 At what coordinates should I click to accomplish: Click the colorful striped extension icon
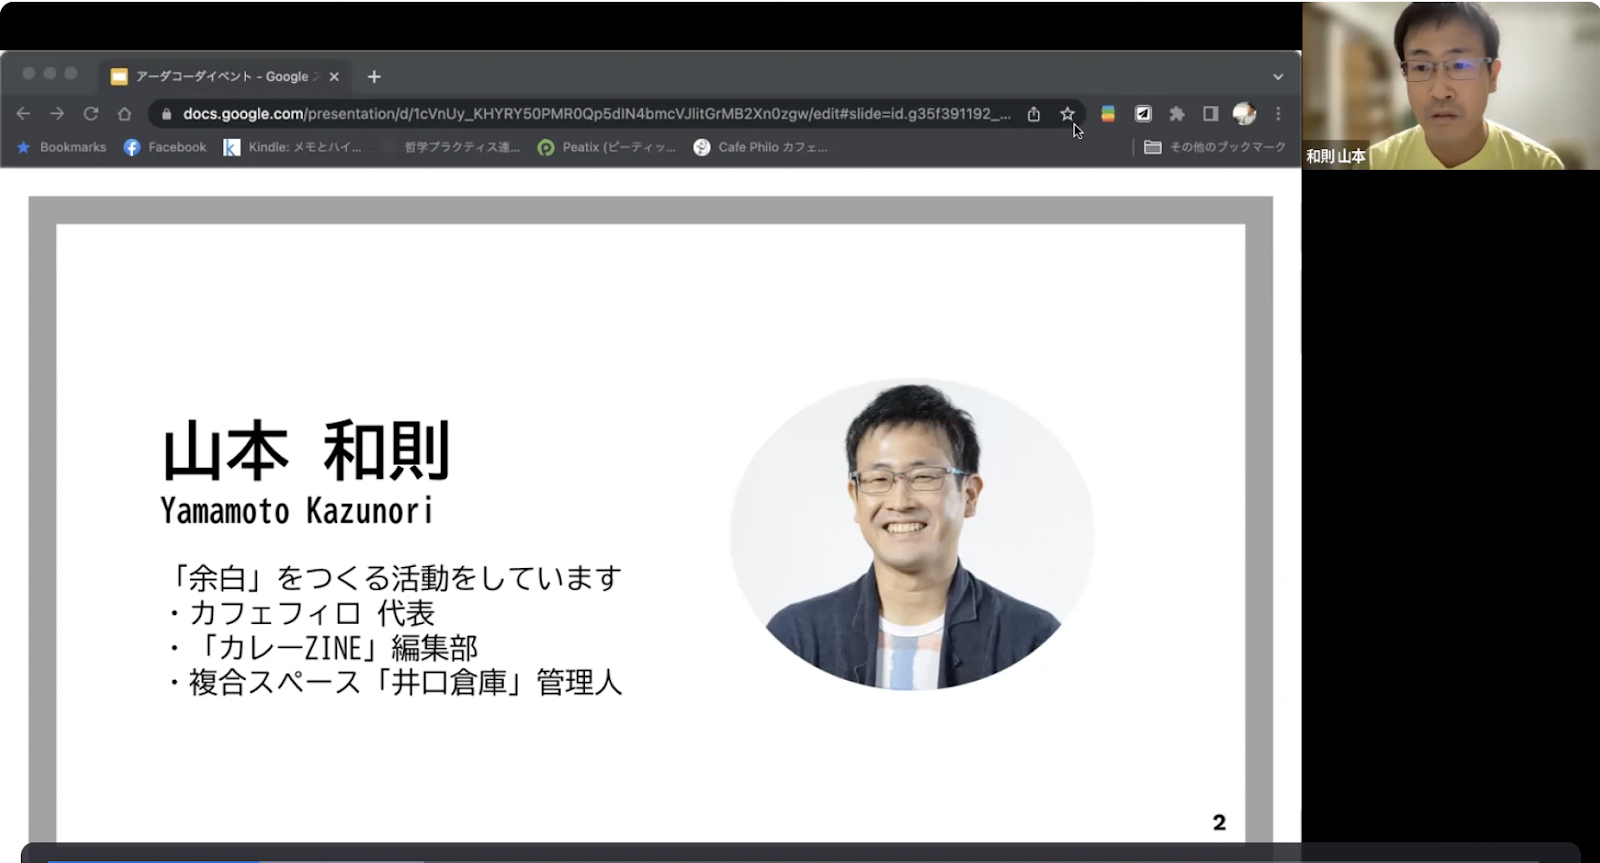coord(1108,114)
